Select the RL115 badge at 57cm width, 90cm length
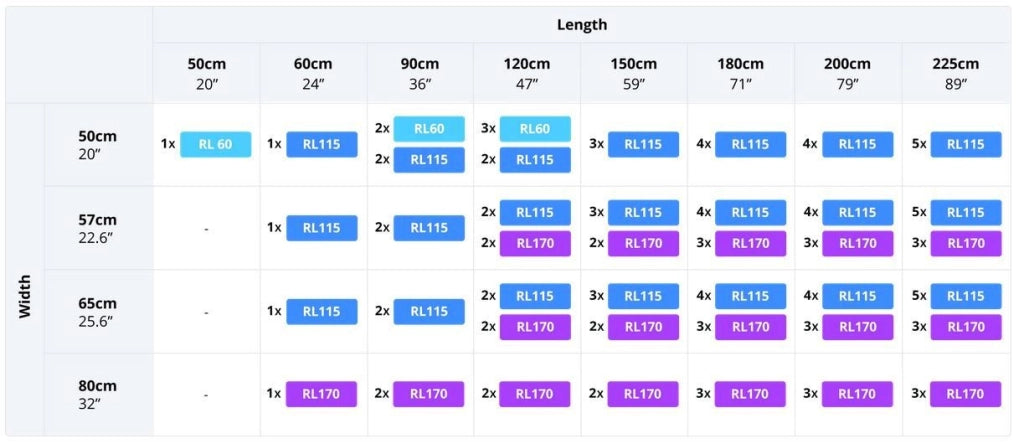Image resolution: width=1024 pixels, height=444 pixels. (x=429, y=228)
